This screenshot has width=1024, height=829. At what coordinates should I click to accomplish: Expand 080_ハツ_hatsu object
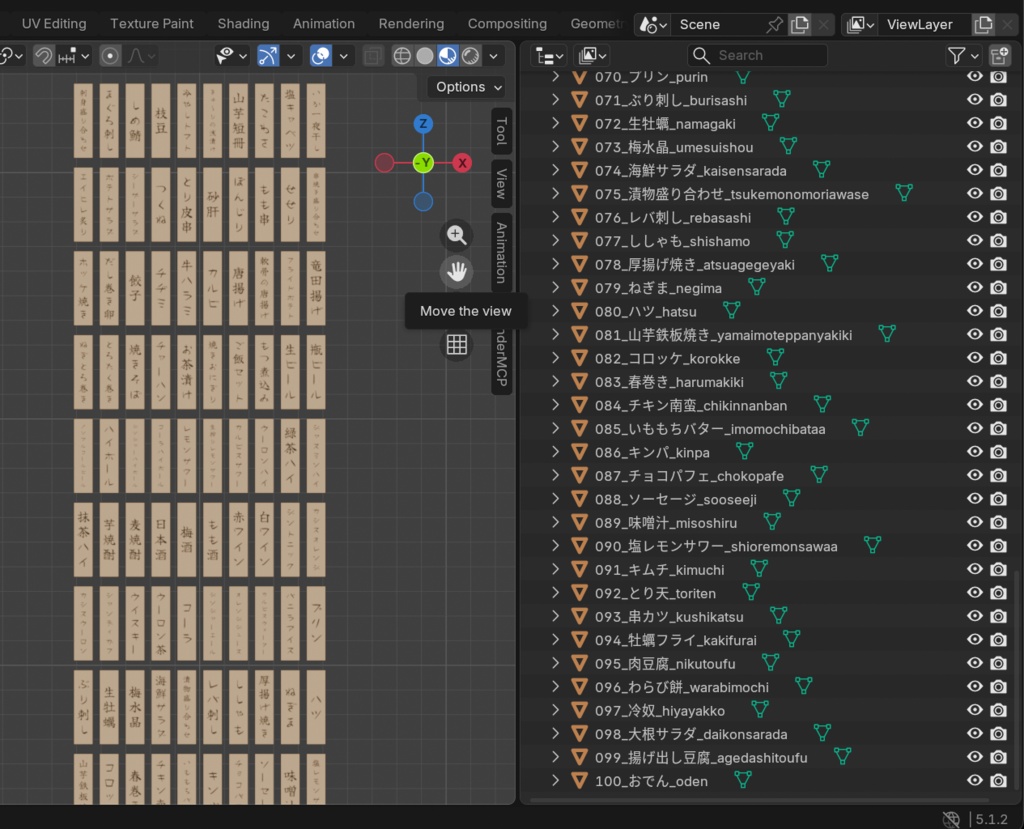point(555,311)
